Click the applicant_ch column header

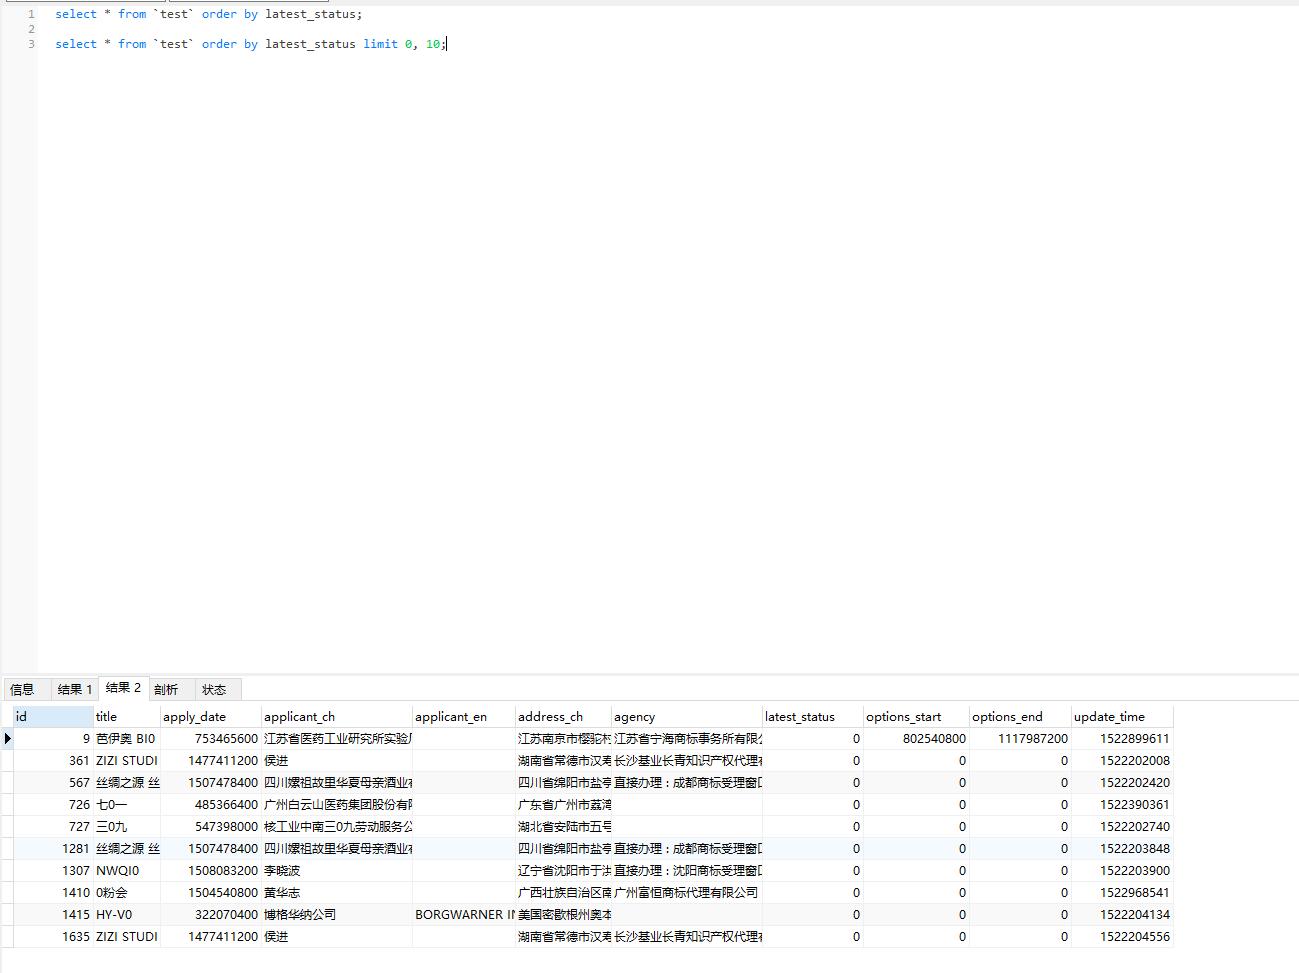337,717
